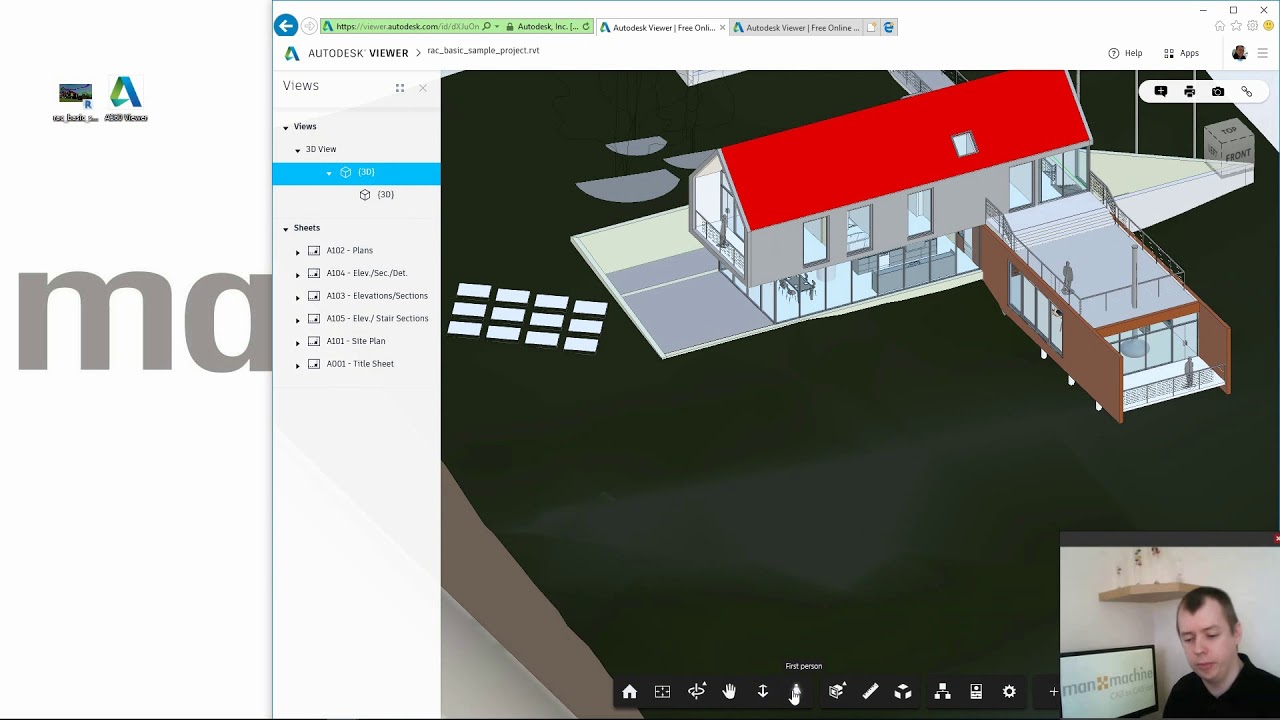The image size is (1280, 720).
Task: Expand the A103 - Elevations/Sections sheet
Action: click(x=297, y=297)
